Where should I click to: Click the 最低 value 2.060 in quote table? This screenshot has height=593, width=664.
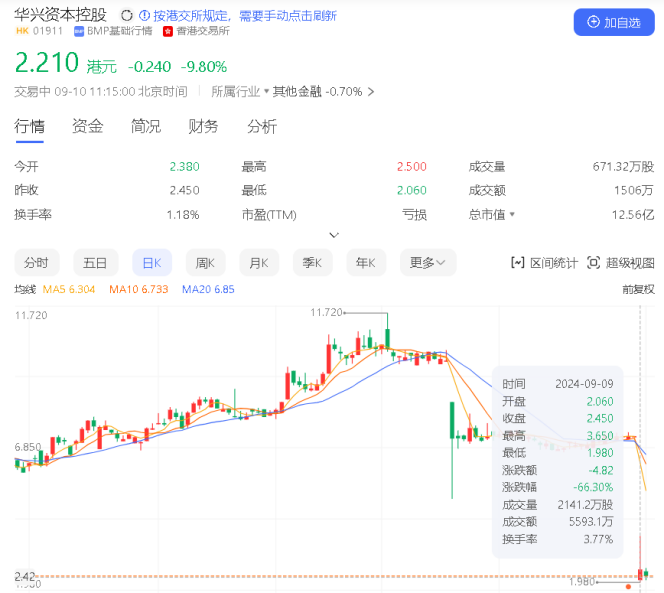pyautogui.click(x=411, y=191)
